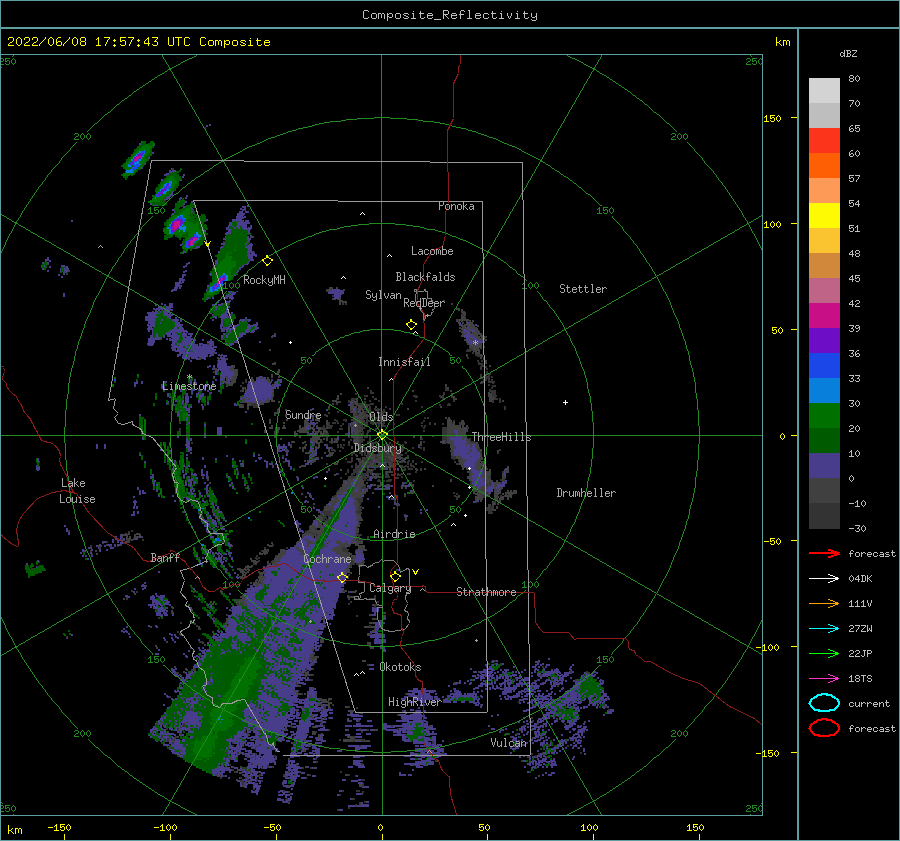Viewport: 900px width, 841px height.
Task: Click the yellow diamond marker near RockyMH
Action: (x=267, y=261)
